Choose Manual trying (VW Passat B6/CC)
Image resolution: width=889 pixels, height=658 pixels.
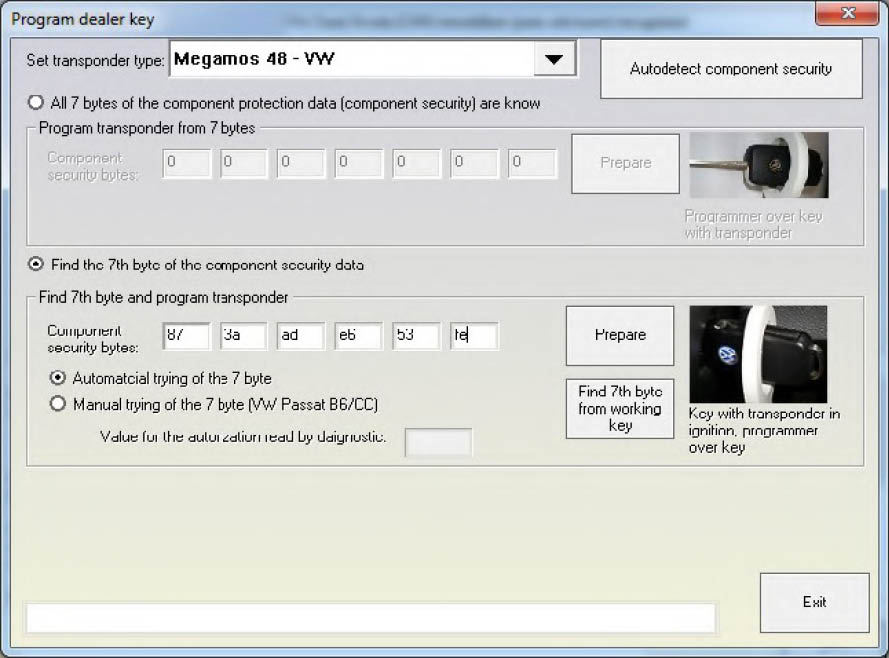[x=58, y=405]
